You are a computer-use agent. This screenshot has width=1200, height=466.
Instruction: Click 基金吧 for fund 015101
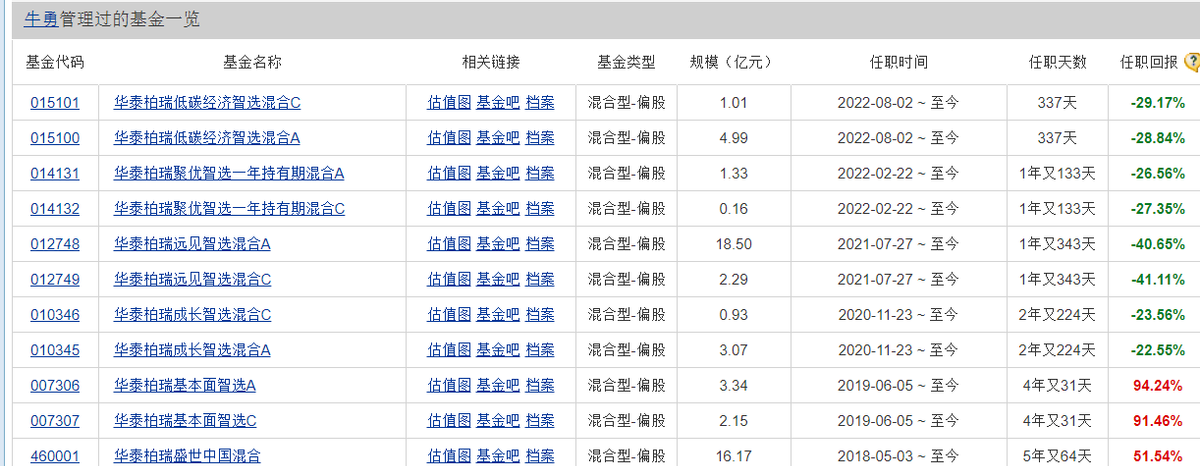coord(498,102)
